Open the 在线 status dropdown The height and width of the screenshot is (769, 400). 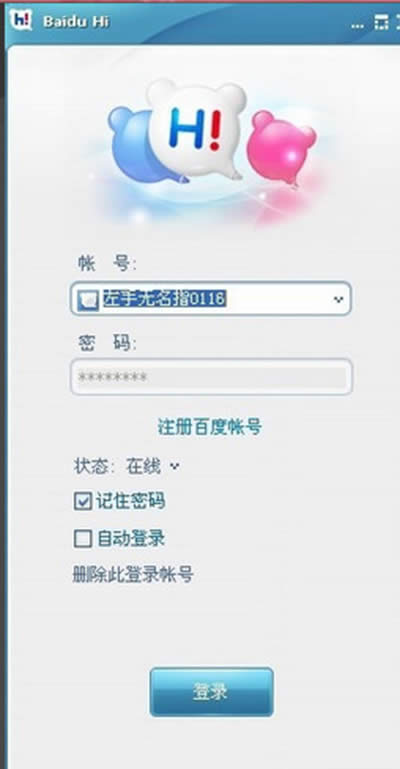coord(153,466)
